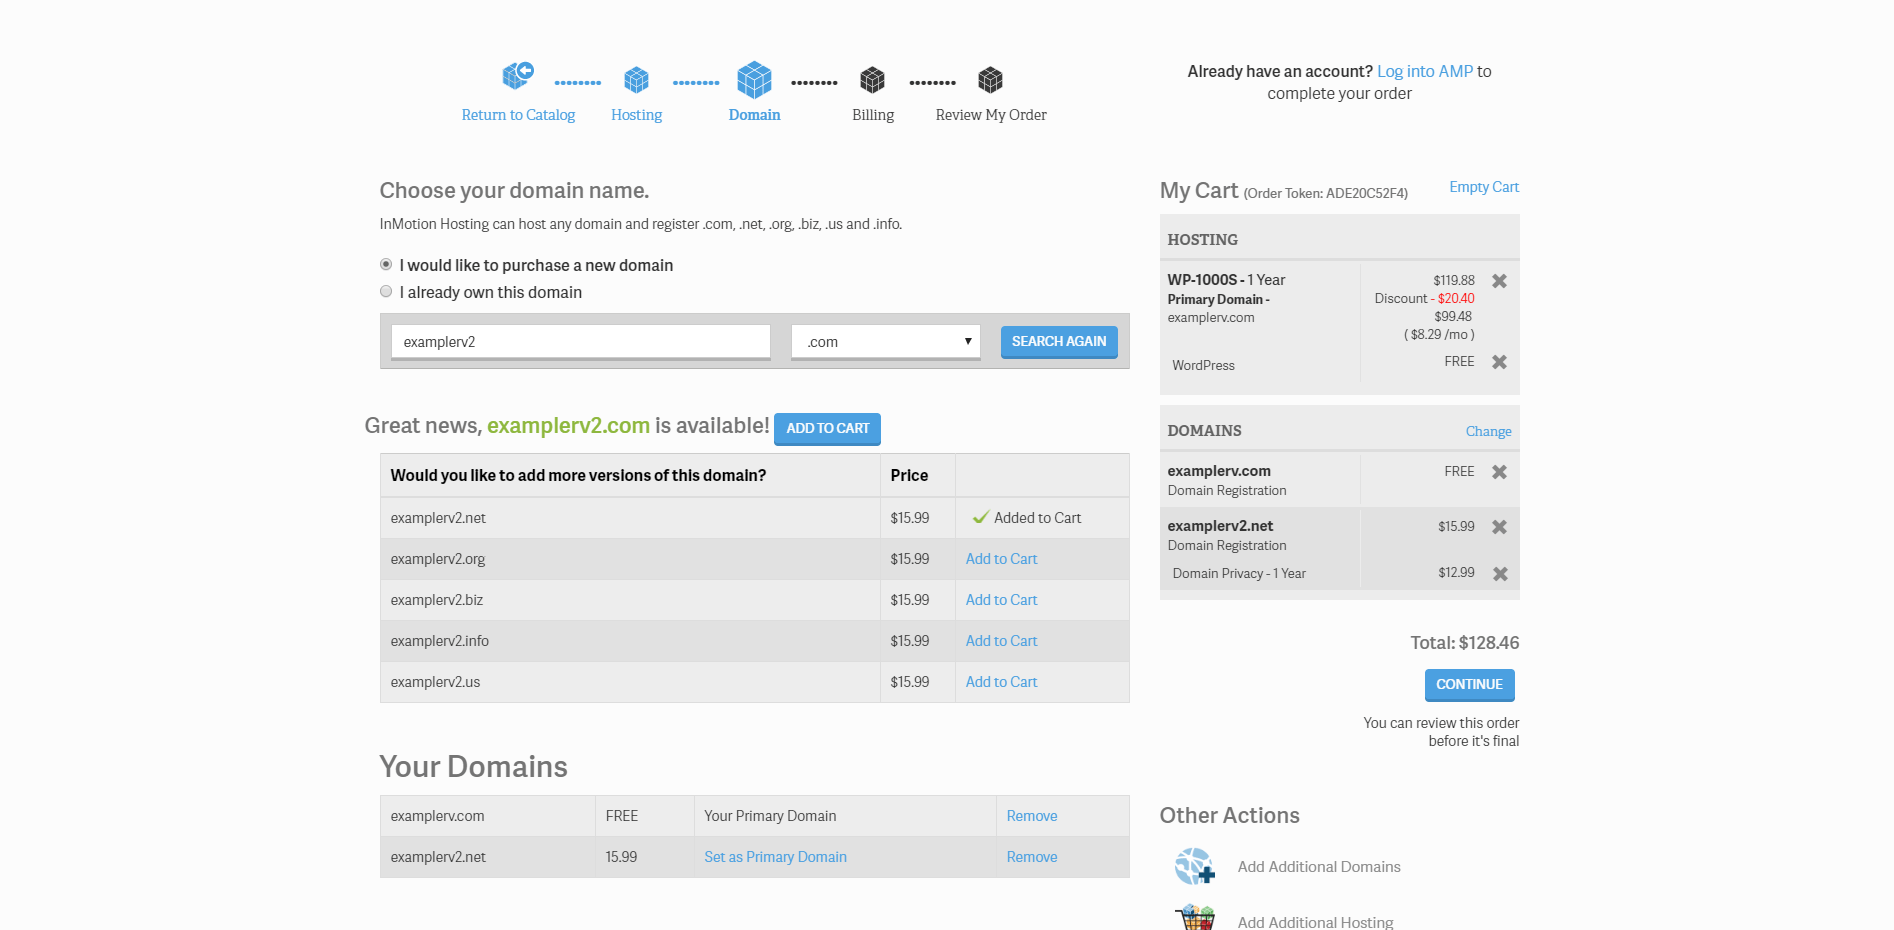
Task: Select purchase a new domain option
Action: 386,265
